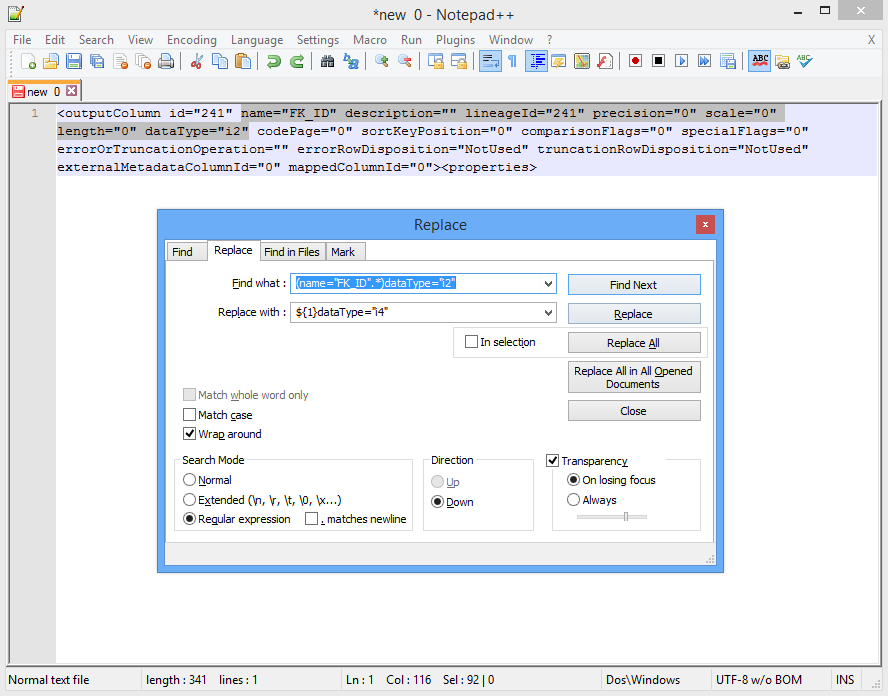Paste from clipboard using toolbar icon
888x696 pixels.
click(x=243, y=61)
